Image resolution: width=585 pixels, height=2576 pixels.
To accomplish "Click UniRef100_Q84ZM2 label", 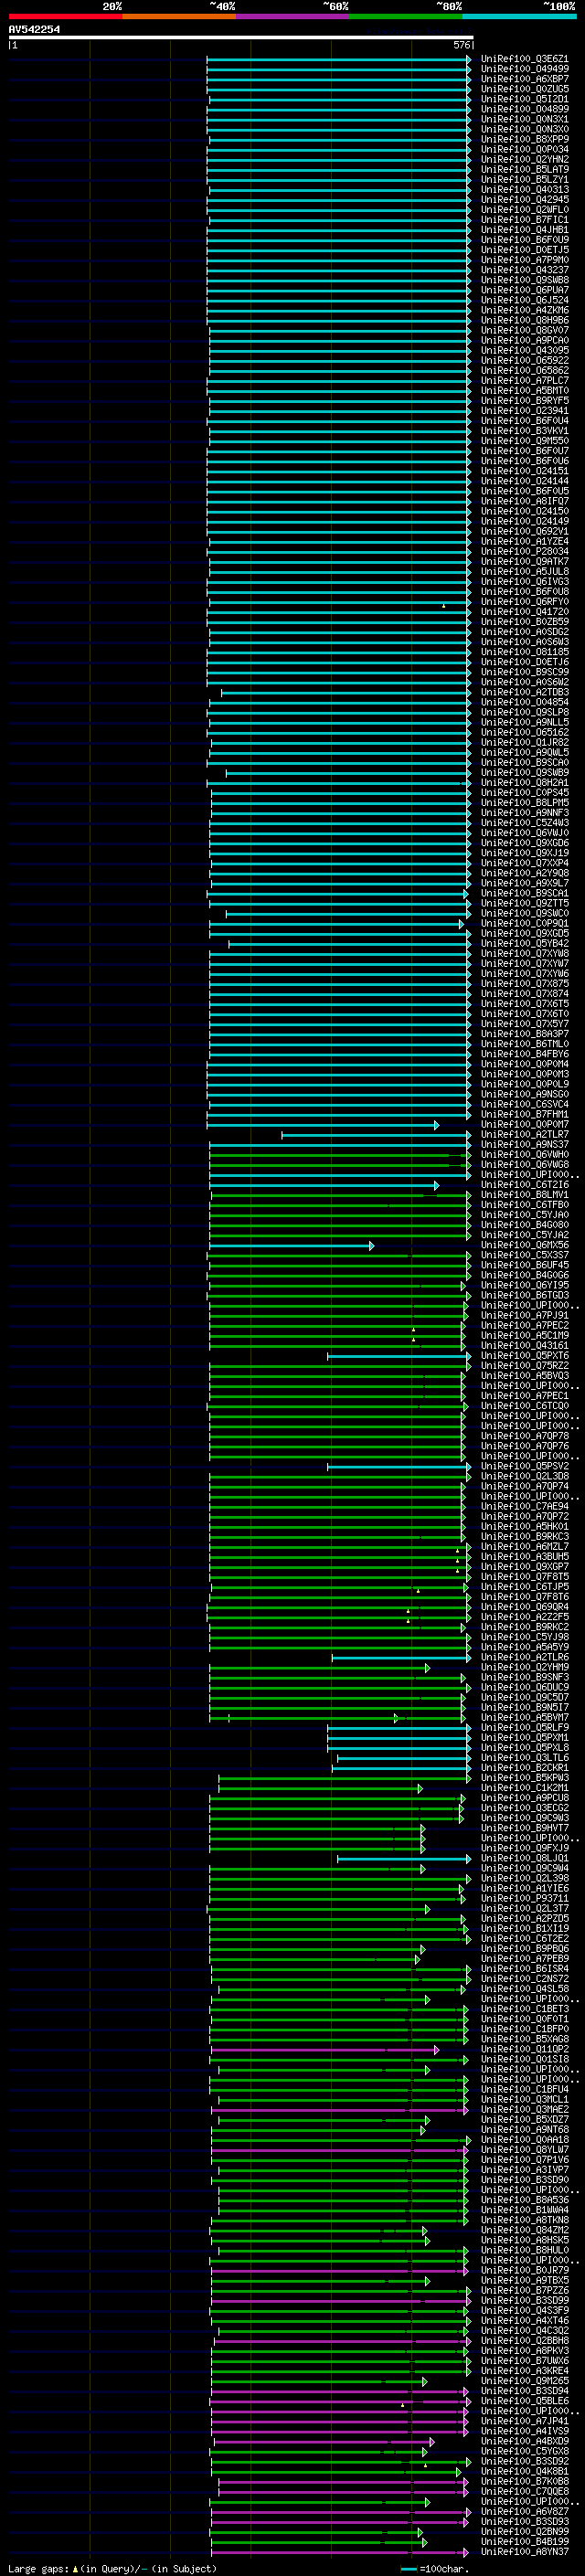I will (x=524, y=2230).
